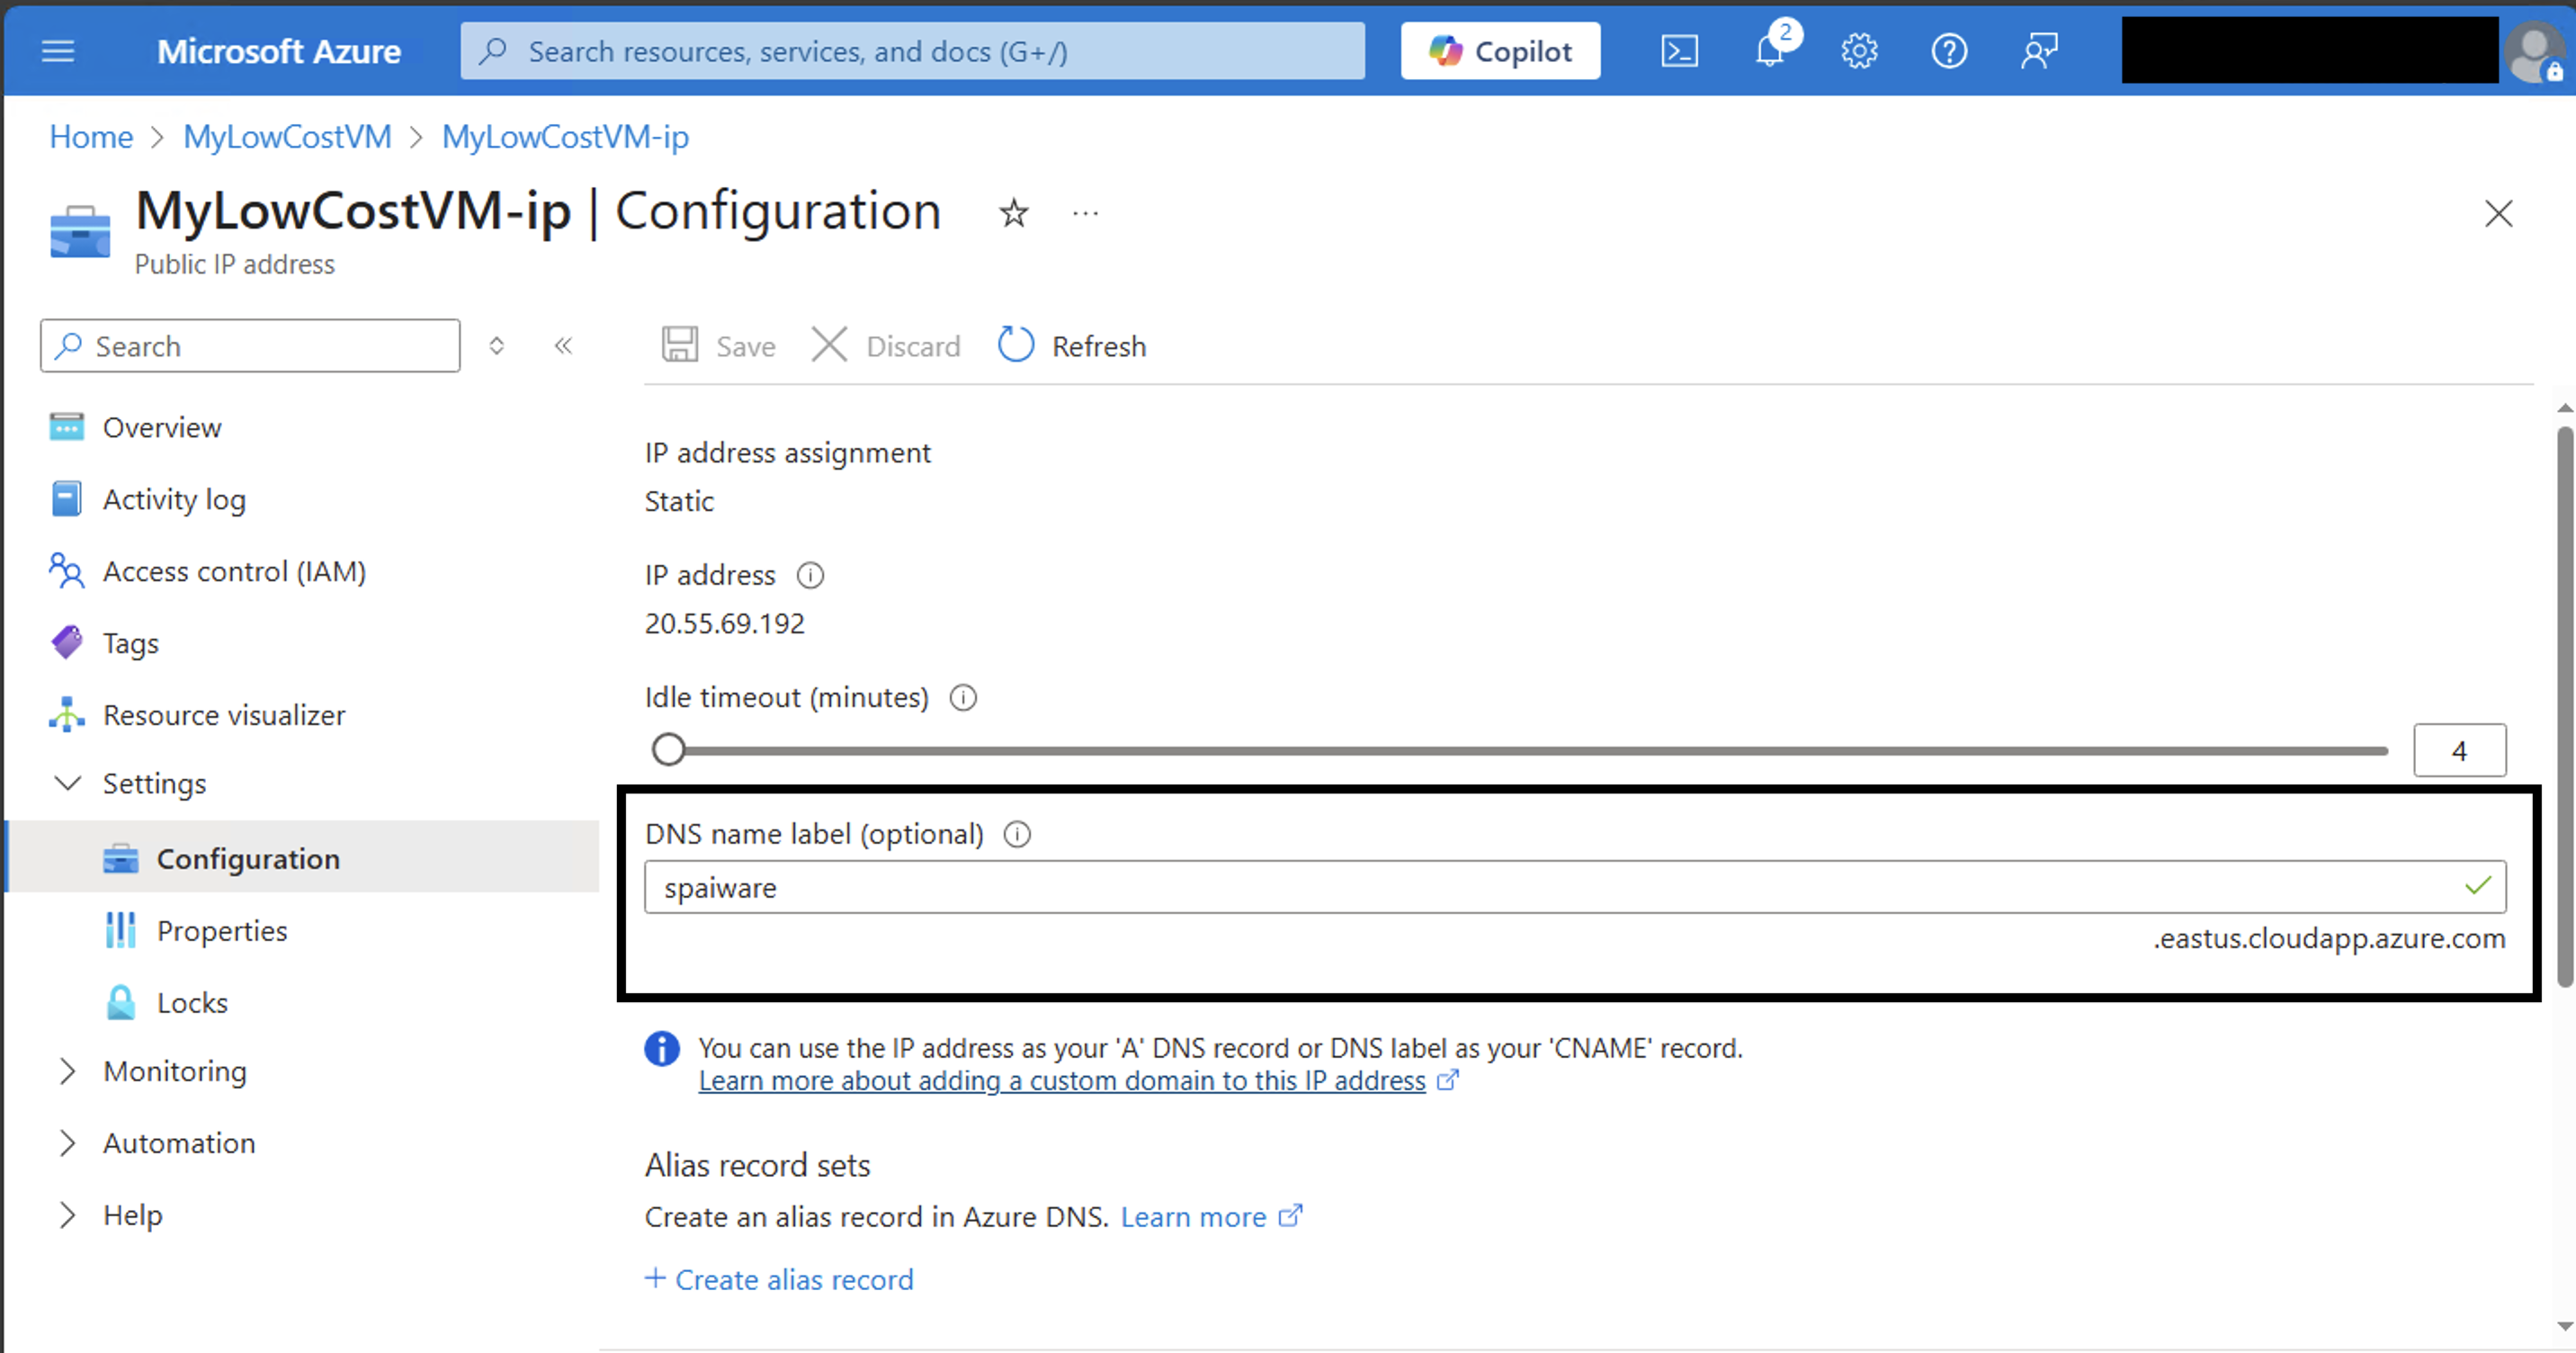Click the Idle timeout slider handle

(x=668, y=749)
